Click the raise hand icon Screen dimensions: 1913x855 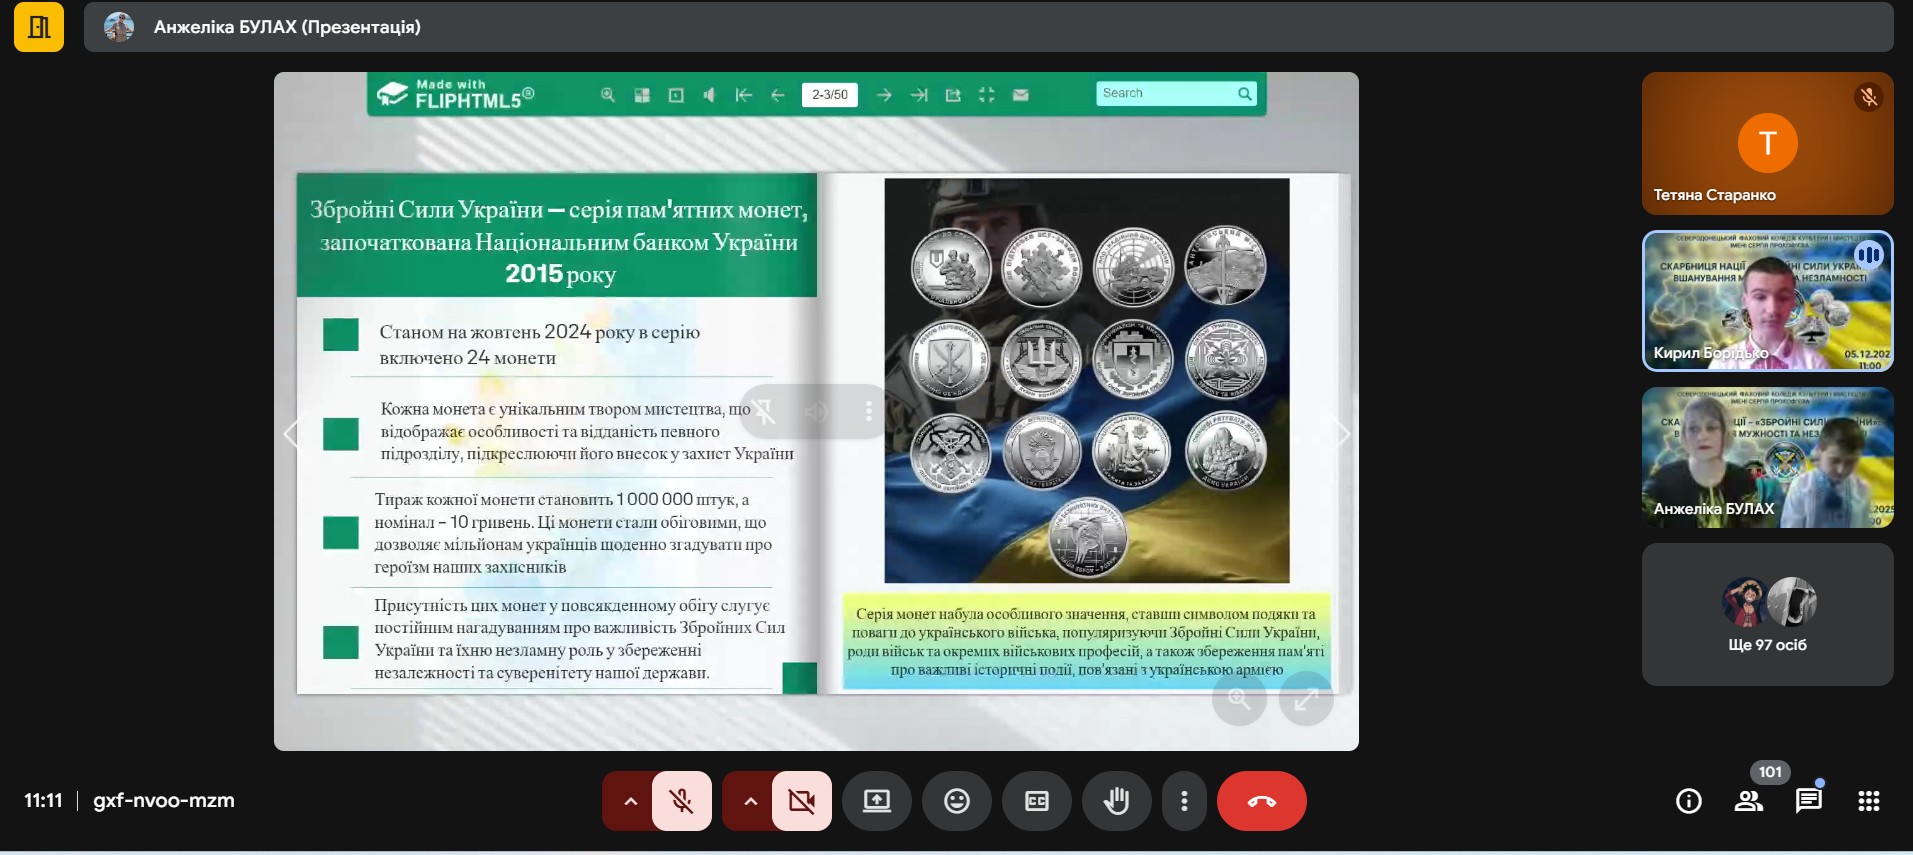pyautogui.click(x=1116, y=801)
